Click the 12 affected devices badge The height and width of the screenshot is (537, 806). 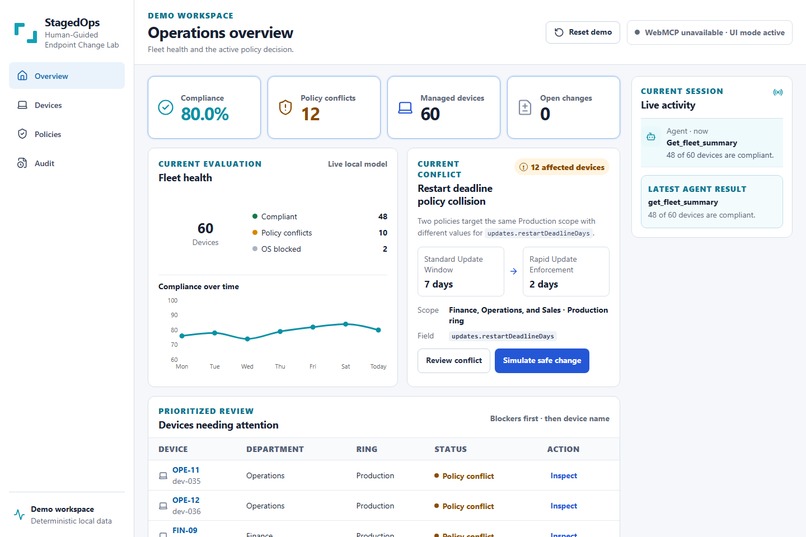562,167
